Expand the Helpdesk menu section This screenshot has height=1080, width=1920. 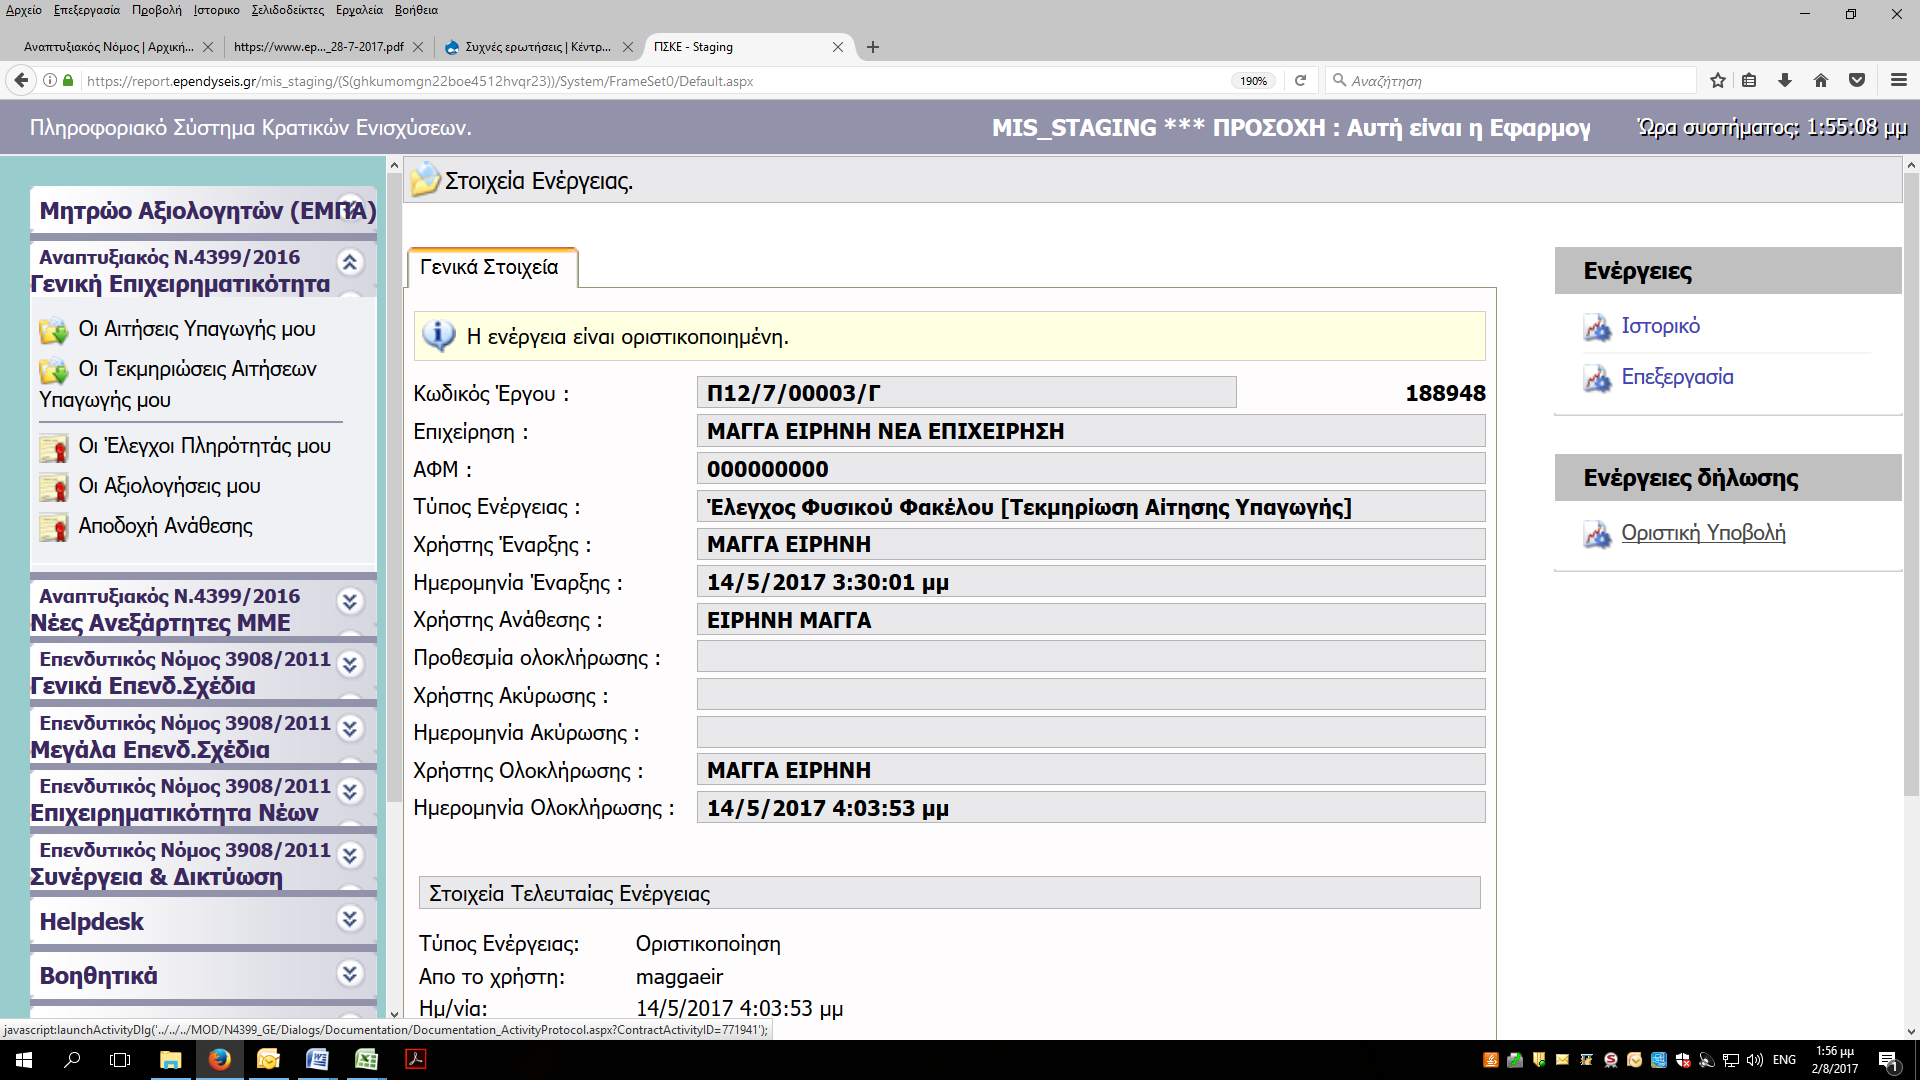click(x=349, y=918)
